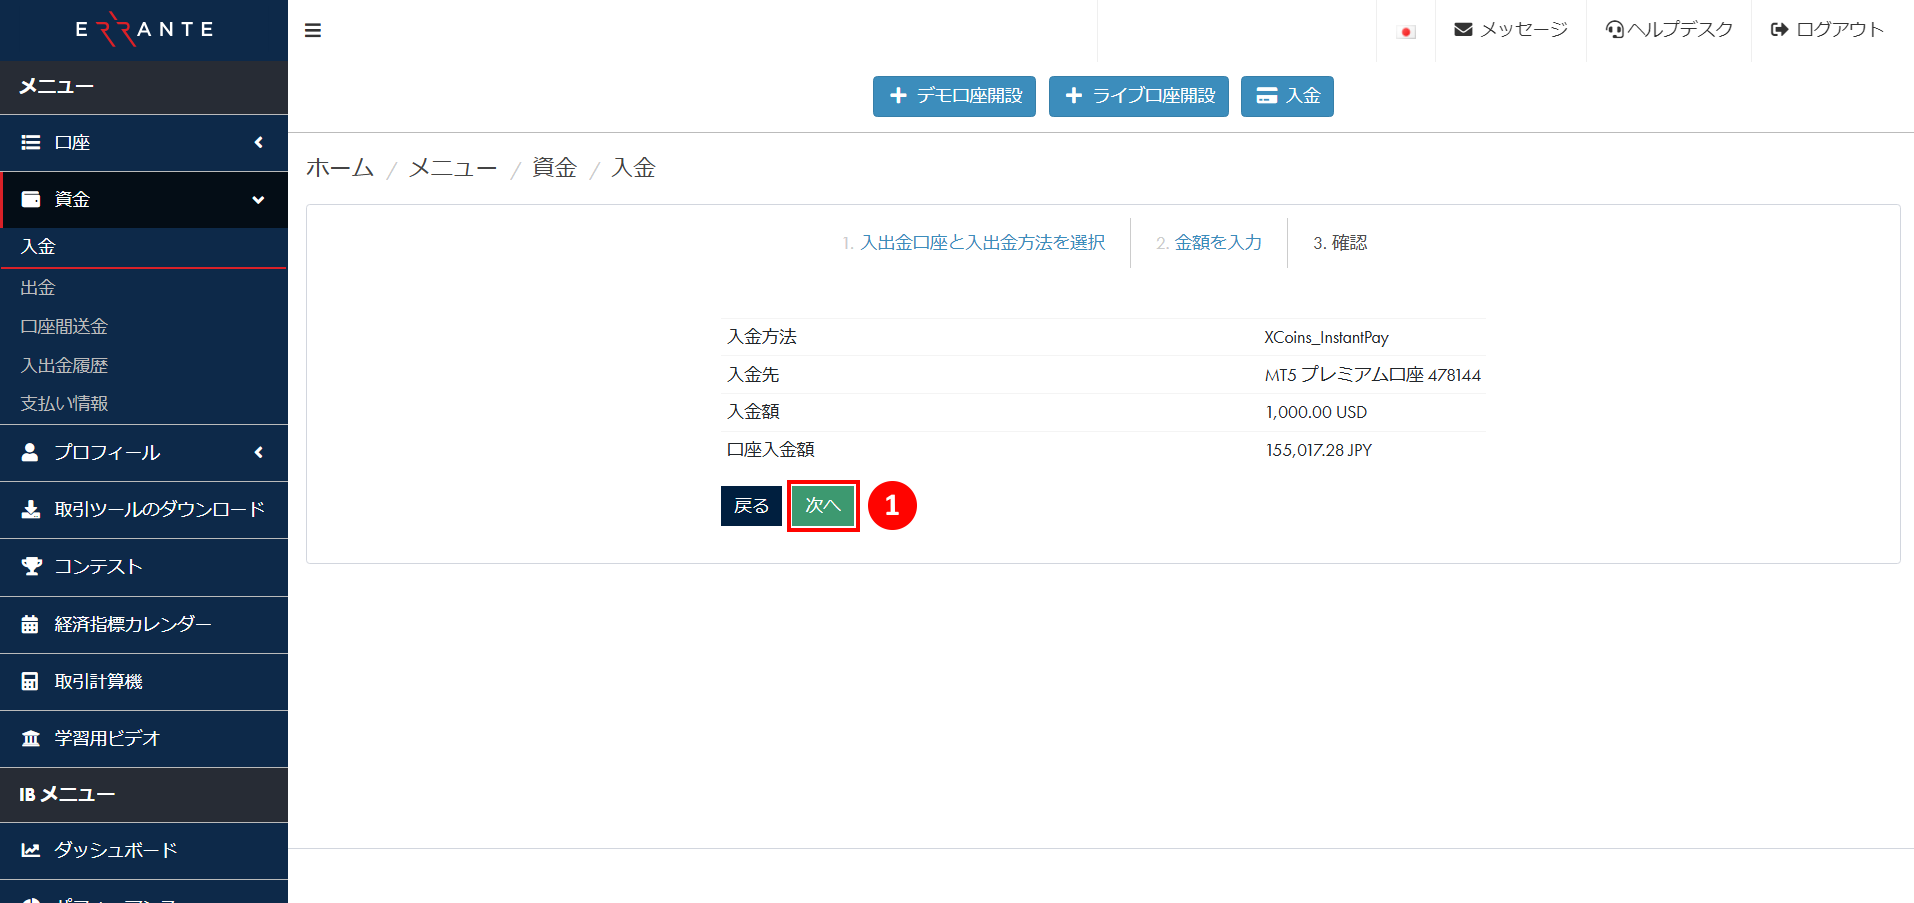Click the ログアウト logout icon

tap(1780, 30)
